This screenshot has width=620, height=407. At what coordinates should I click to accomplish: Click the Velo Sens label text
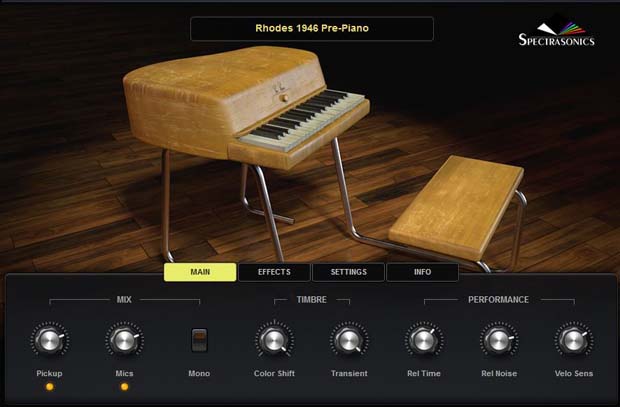[x=574, y=373]
